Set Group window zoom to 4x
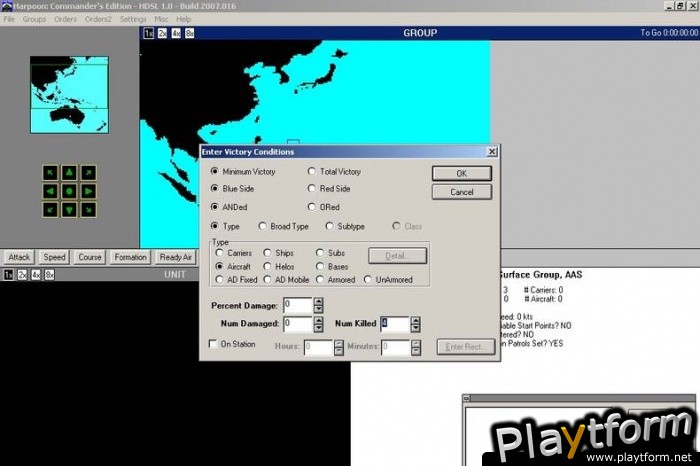Viewport: 700px width, 466px height. pos(176,33)
